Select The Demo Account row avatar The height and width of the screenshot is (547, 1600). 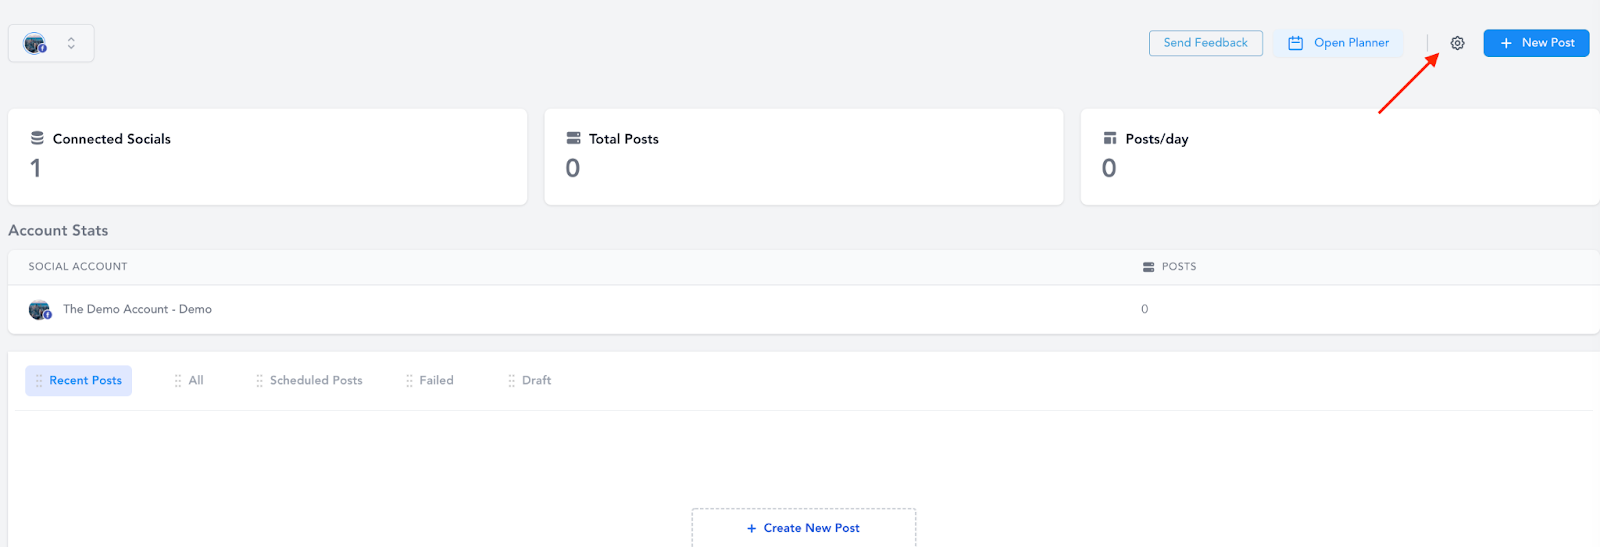pos(39,310)
